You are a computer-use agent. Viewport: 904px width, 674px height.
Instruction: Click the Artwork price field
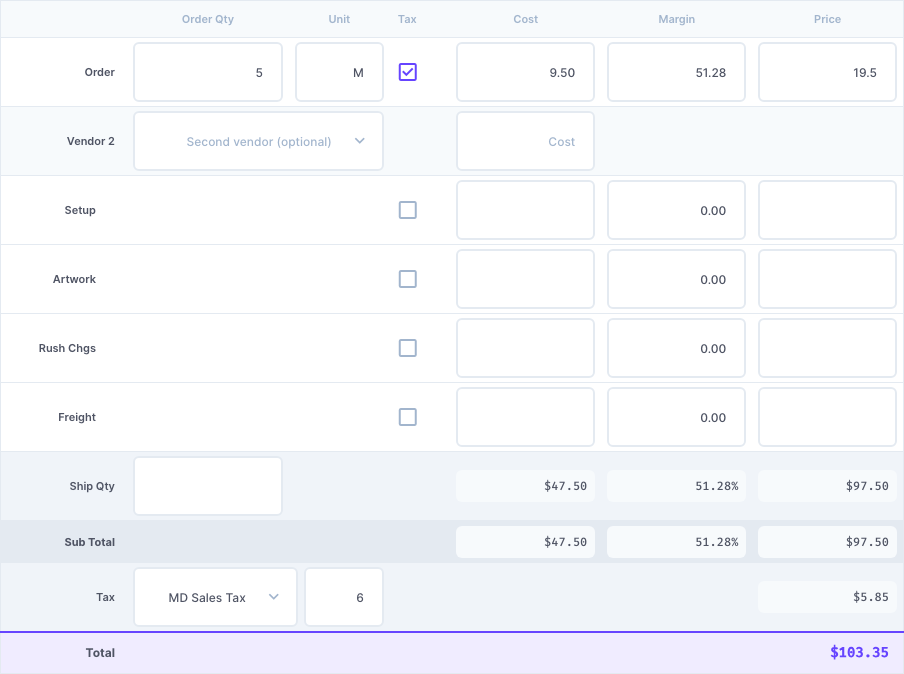[x=827, y=279]
